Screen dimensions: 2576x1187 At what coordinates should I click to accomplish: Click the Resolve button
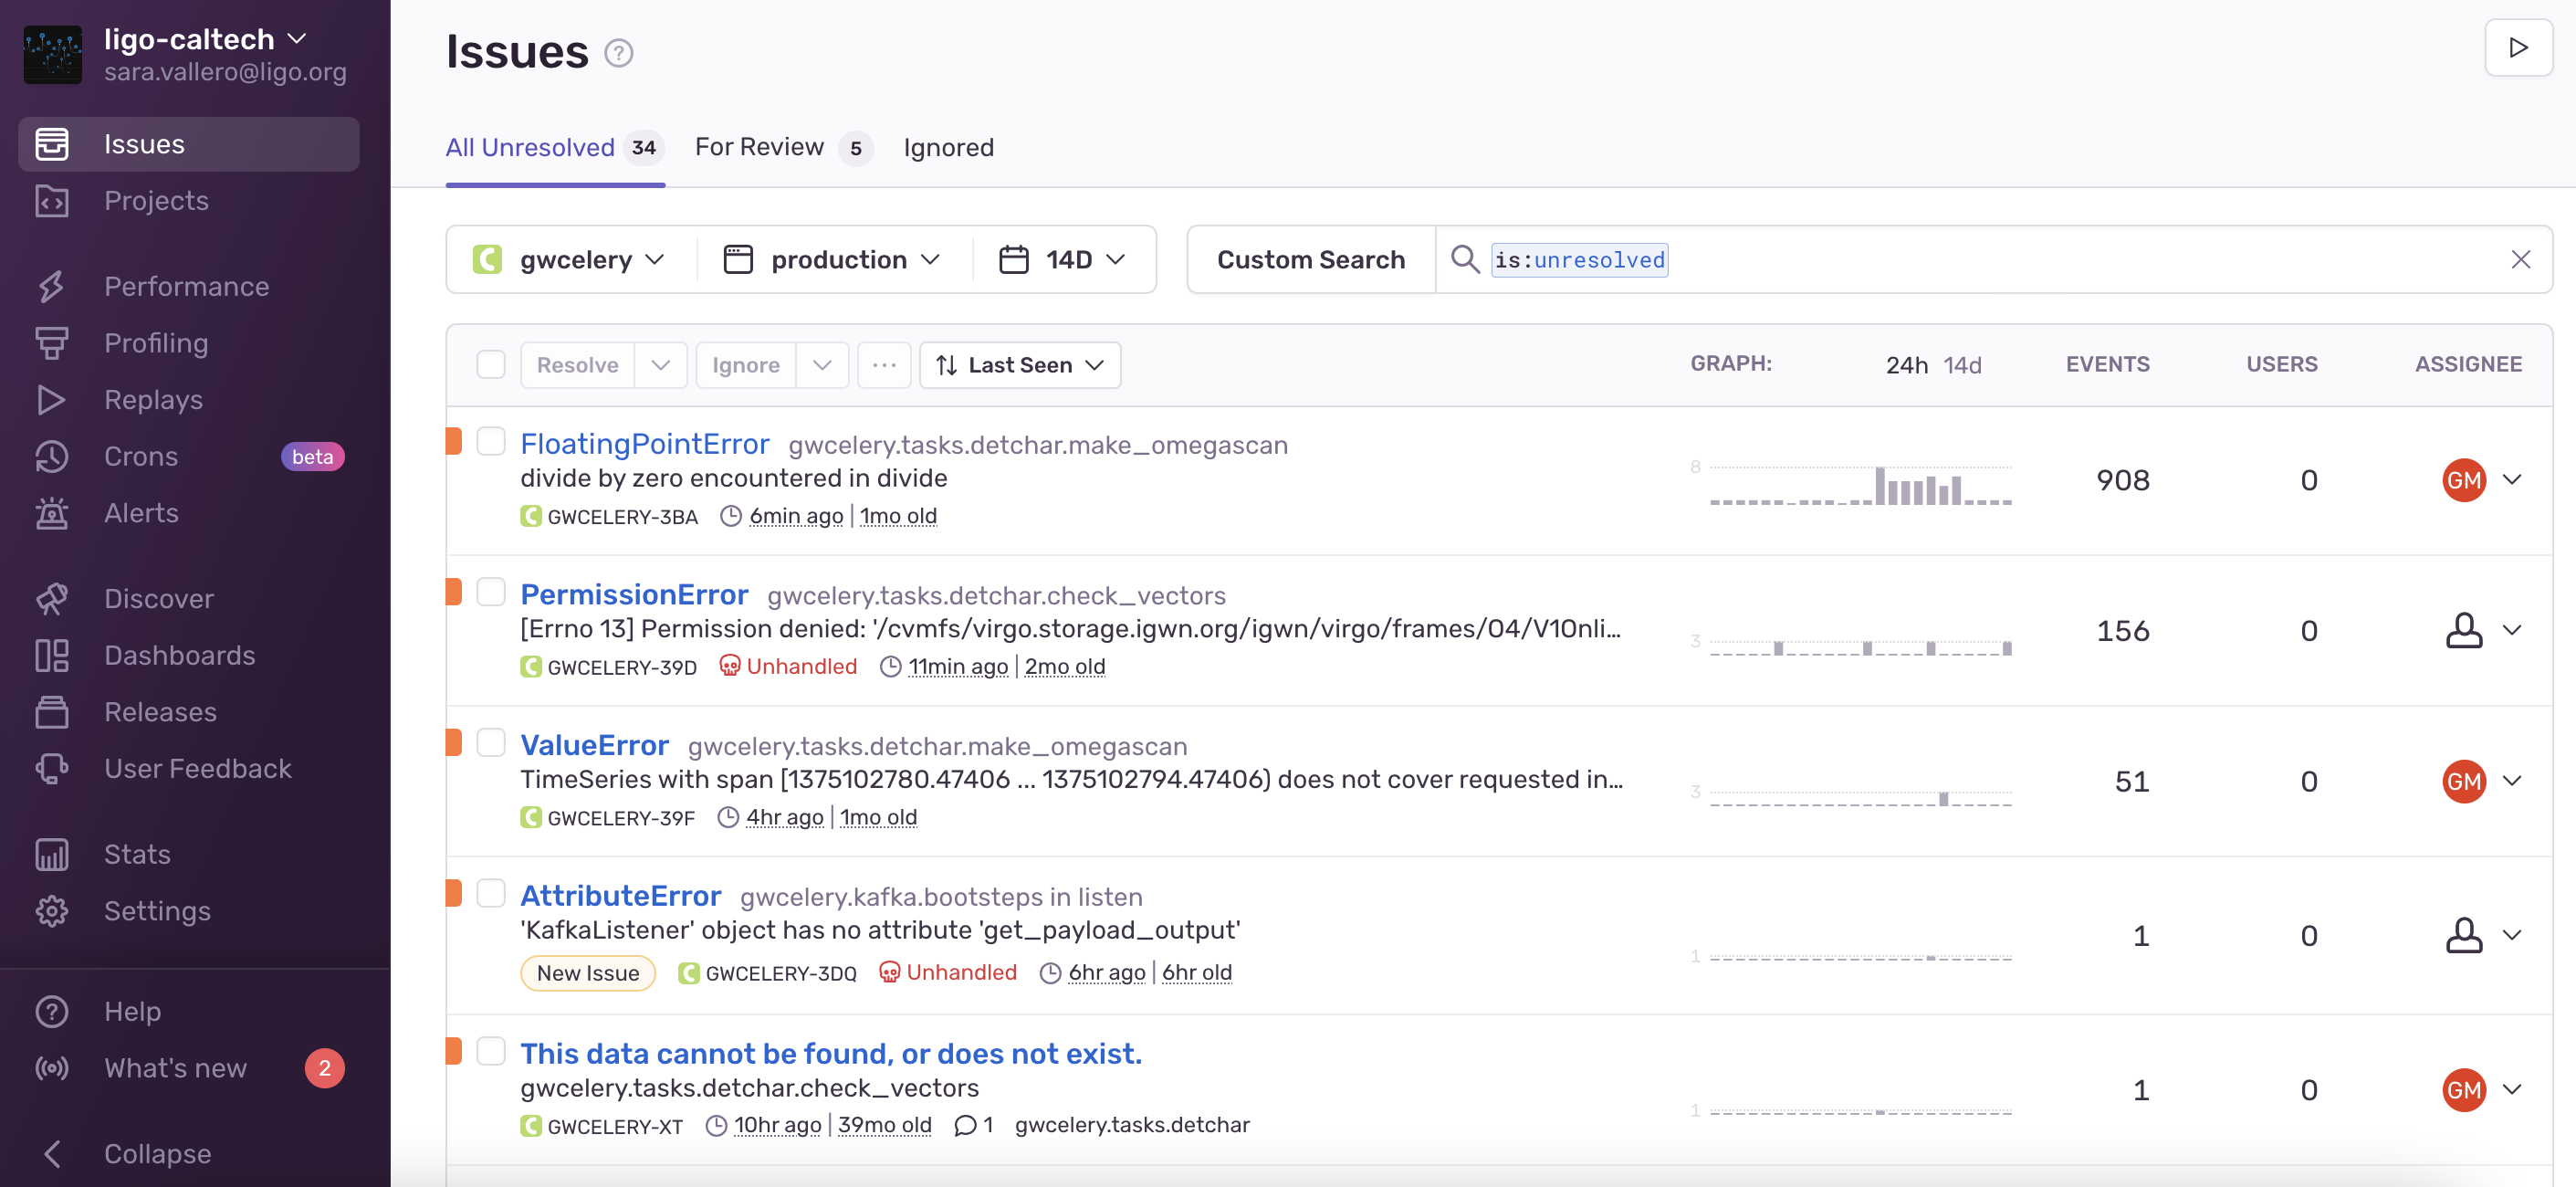577,365
